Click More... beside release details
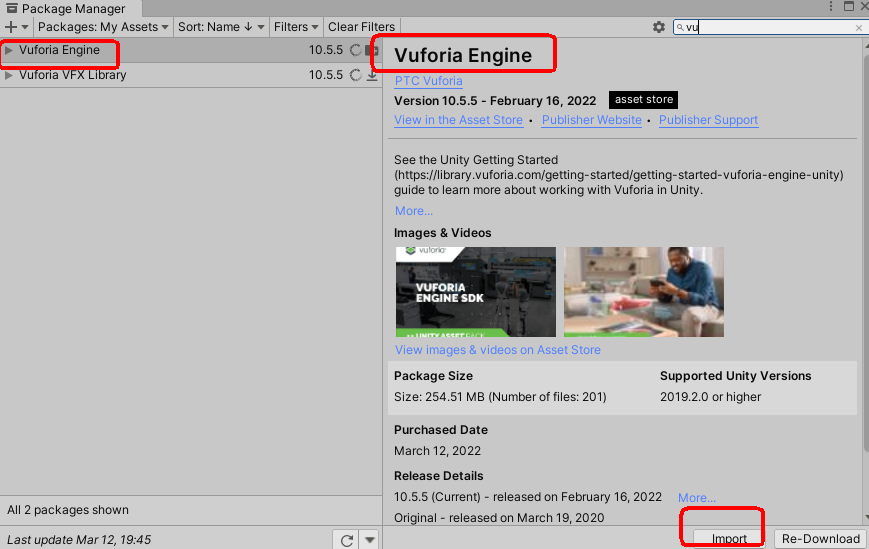This screenshot has width=869, height=549. point(697,498)
